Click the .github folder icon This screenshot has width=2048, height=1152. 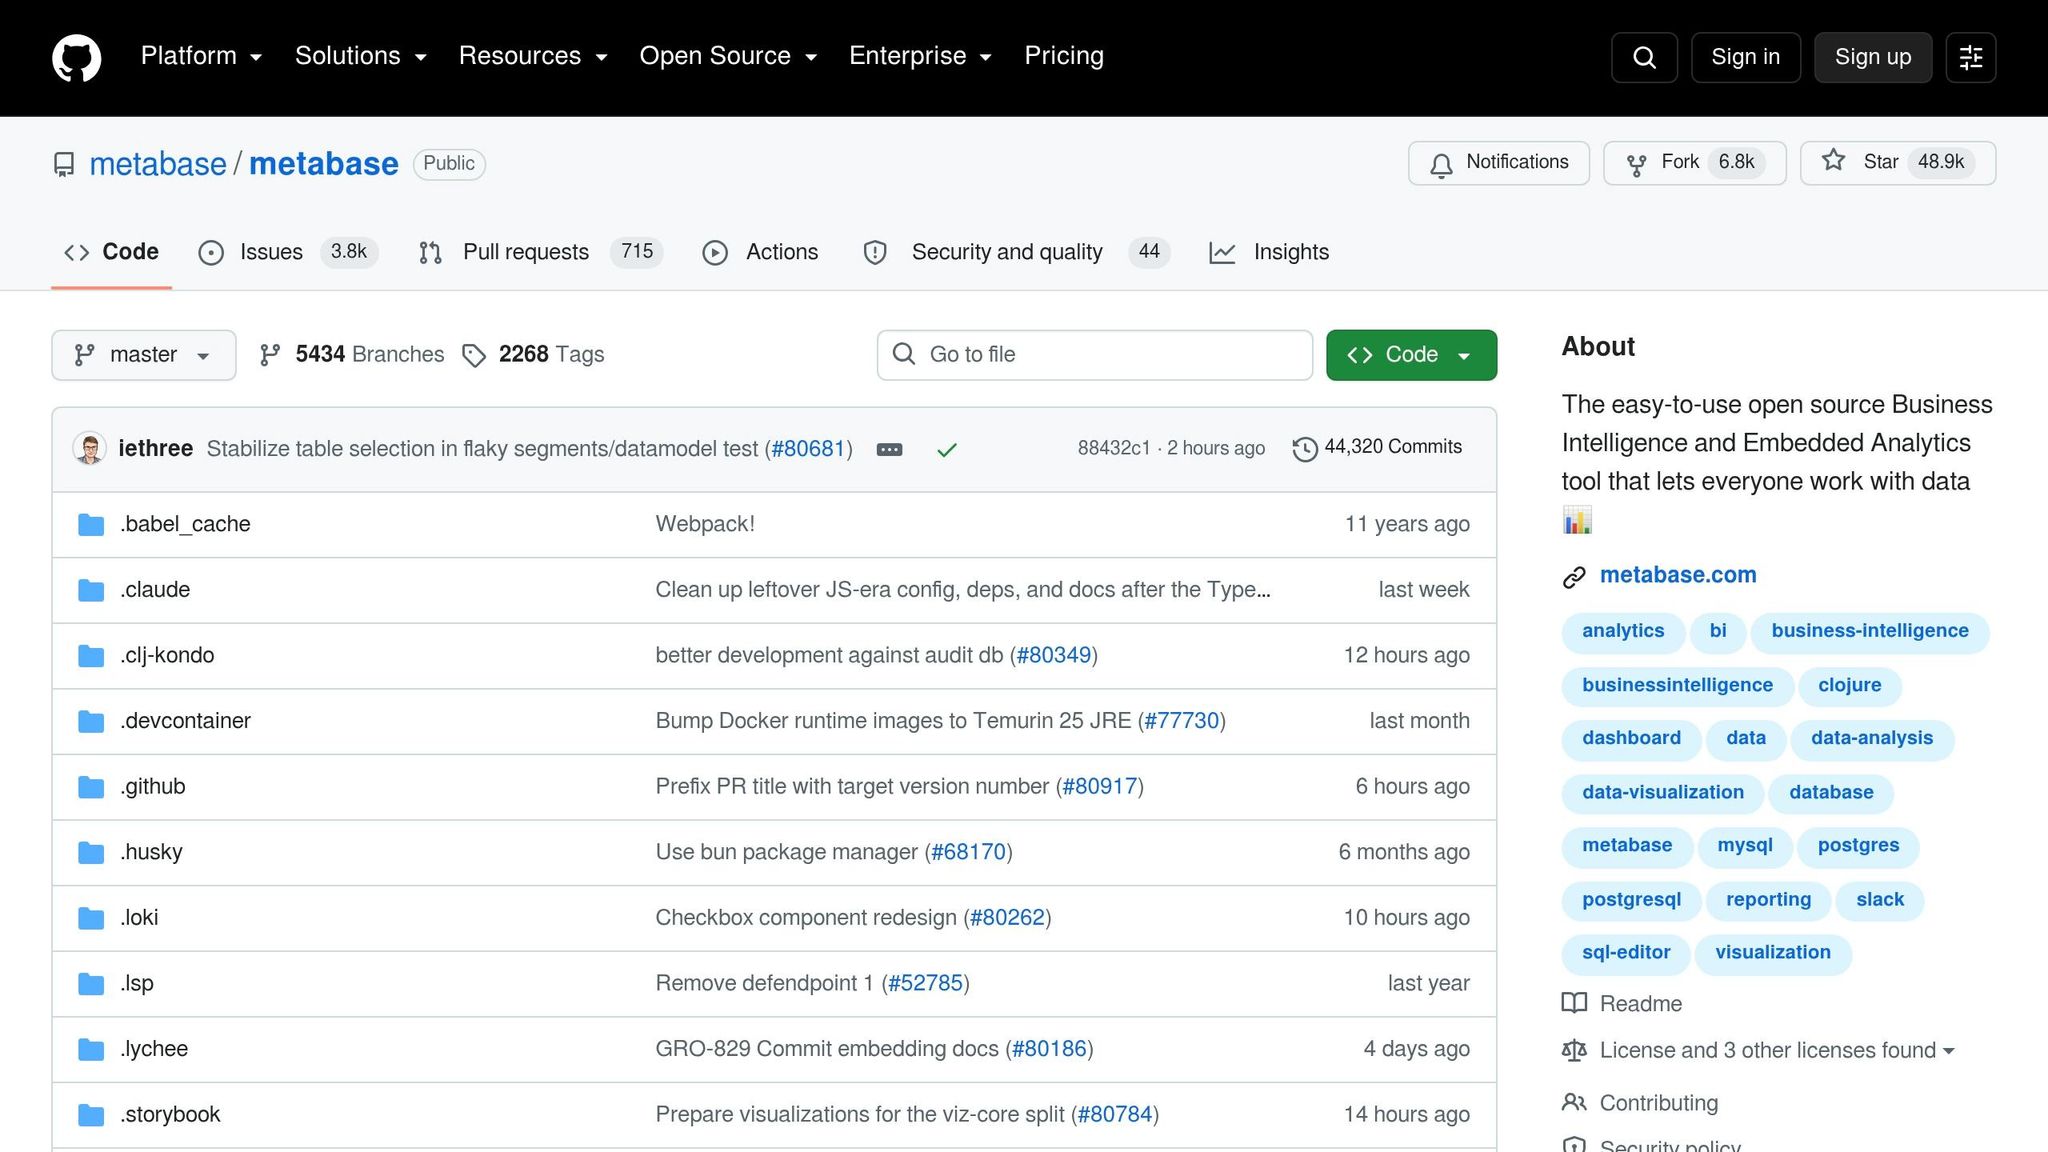91,787
